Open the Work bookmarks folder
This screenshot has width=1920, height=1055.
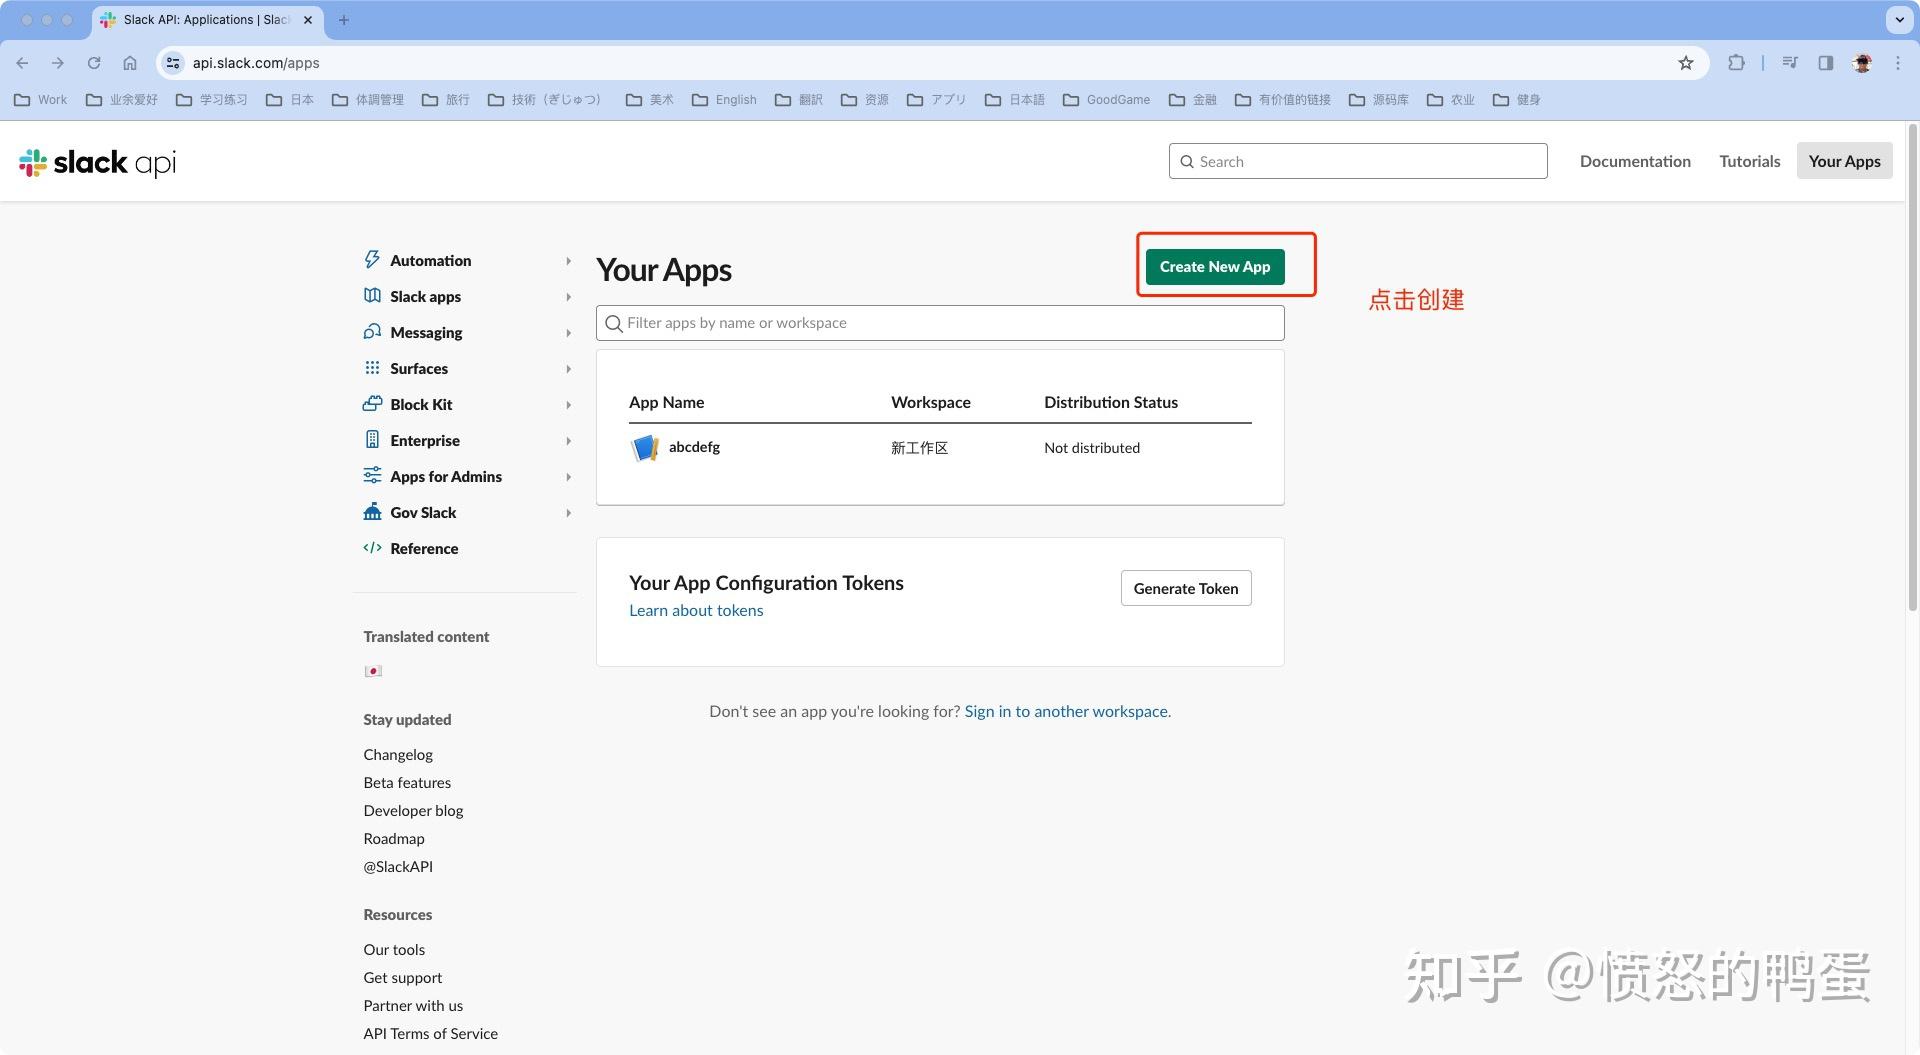41,100
